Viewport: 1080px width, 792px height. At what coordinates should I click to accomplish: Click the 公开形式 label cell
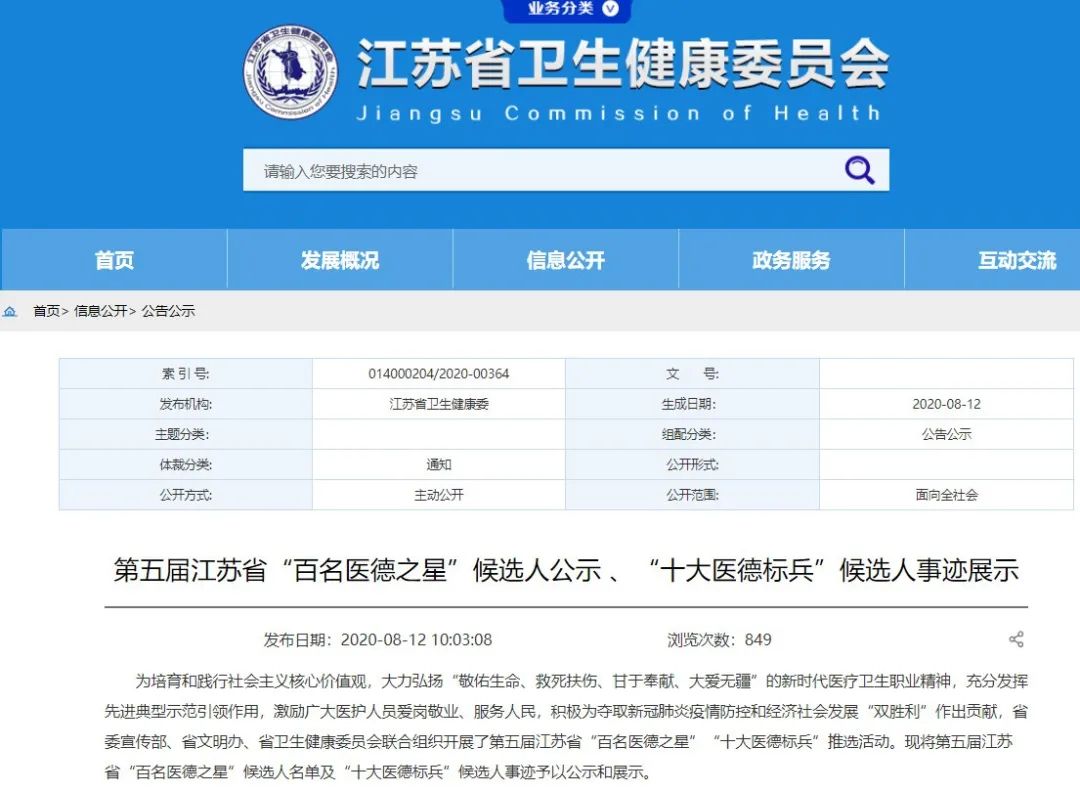(692, 464)
